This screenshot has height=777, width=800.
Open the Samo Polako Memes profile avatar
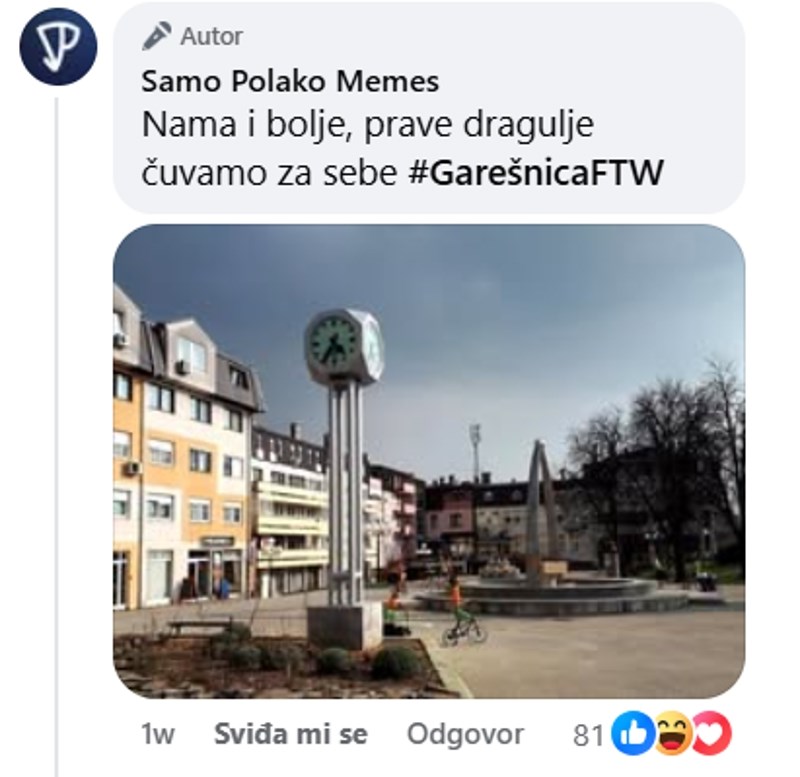tap(58, 46)
